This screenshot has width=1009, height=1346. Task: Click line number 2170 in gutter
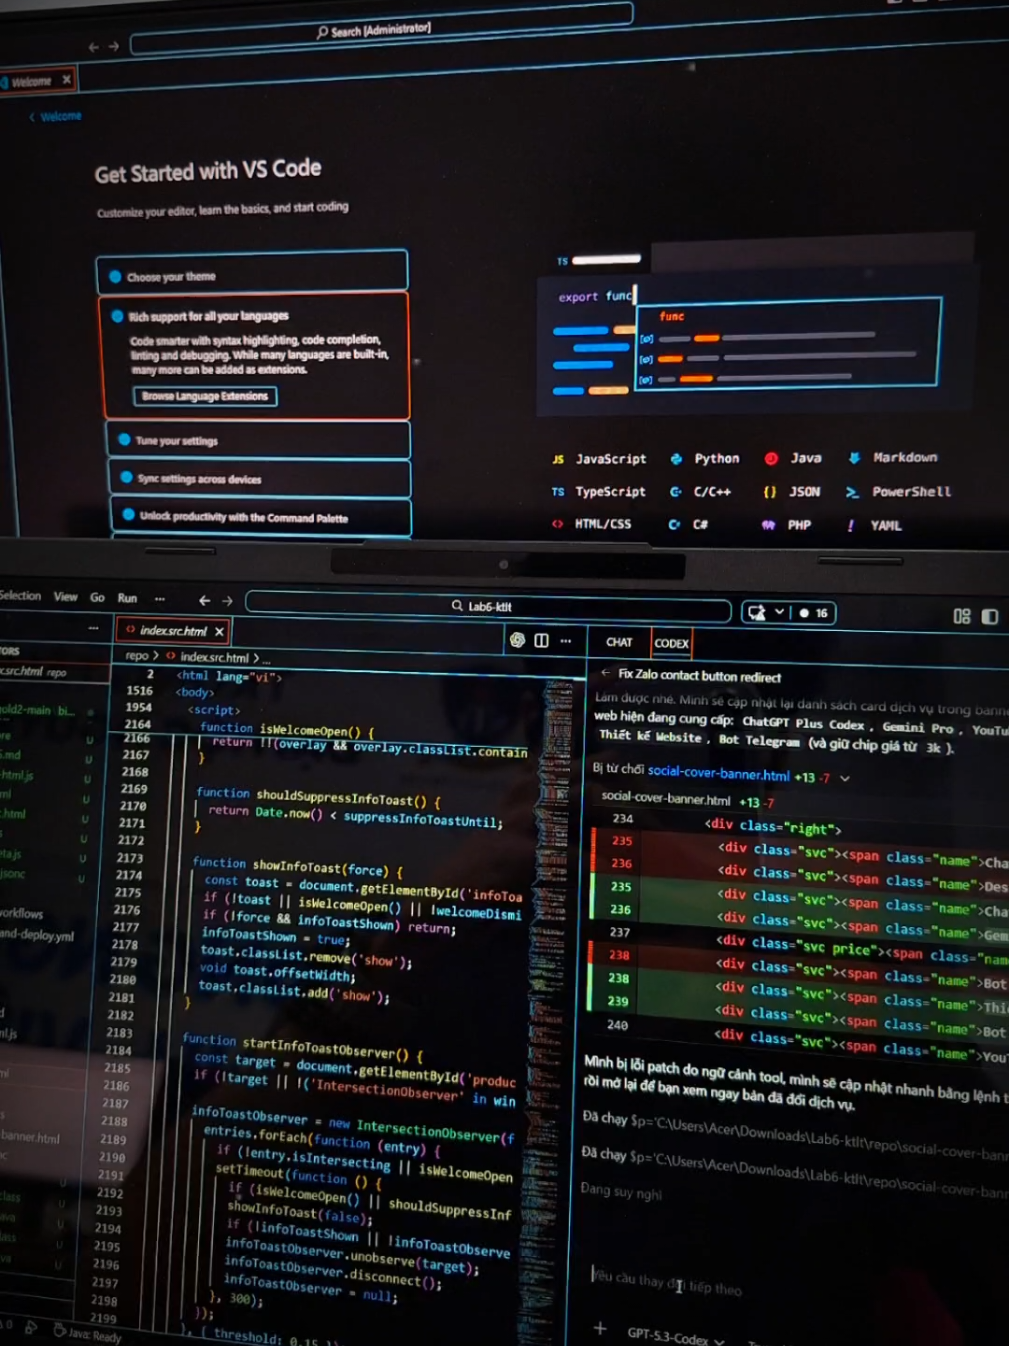pyautogui.click(x=132, y=805)
